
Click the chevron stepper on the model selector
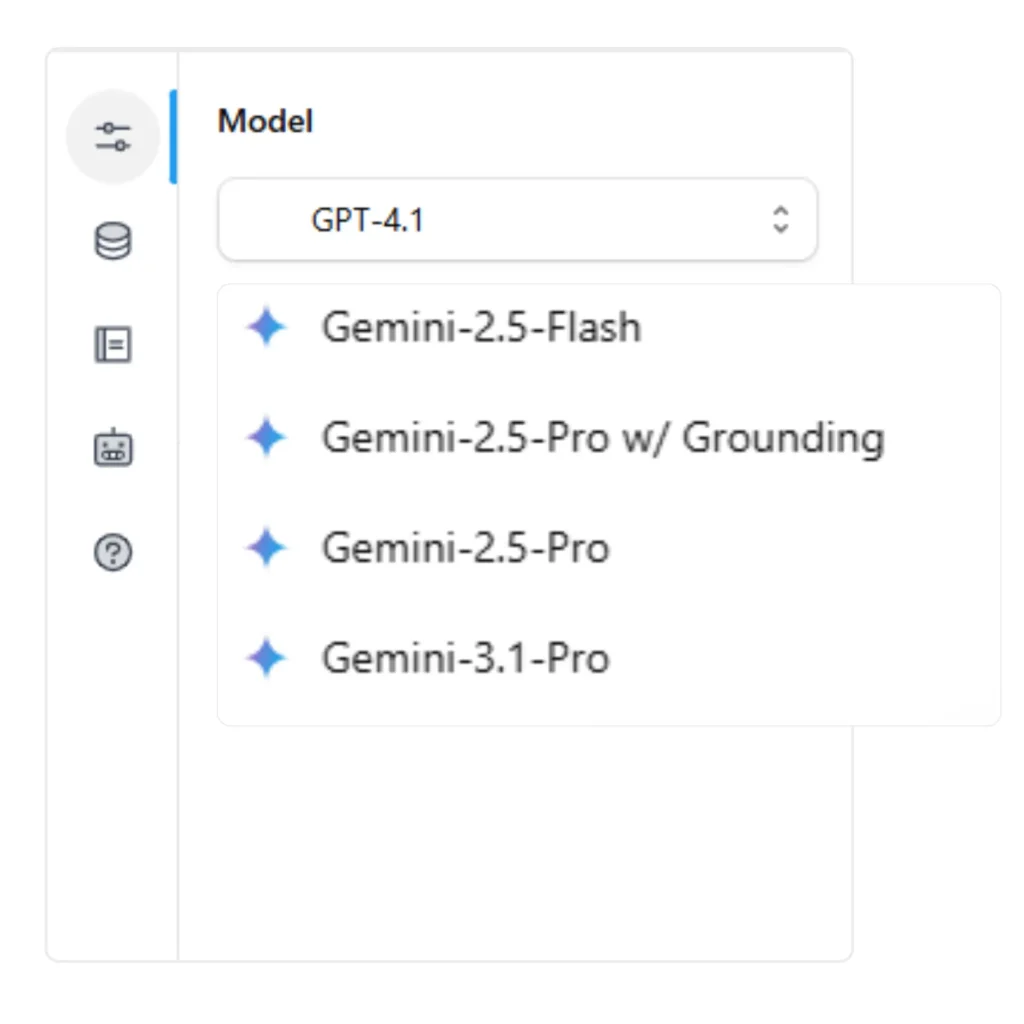point(779,220)
